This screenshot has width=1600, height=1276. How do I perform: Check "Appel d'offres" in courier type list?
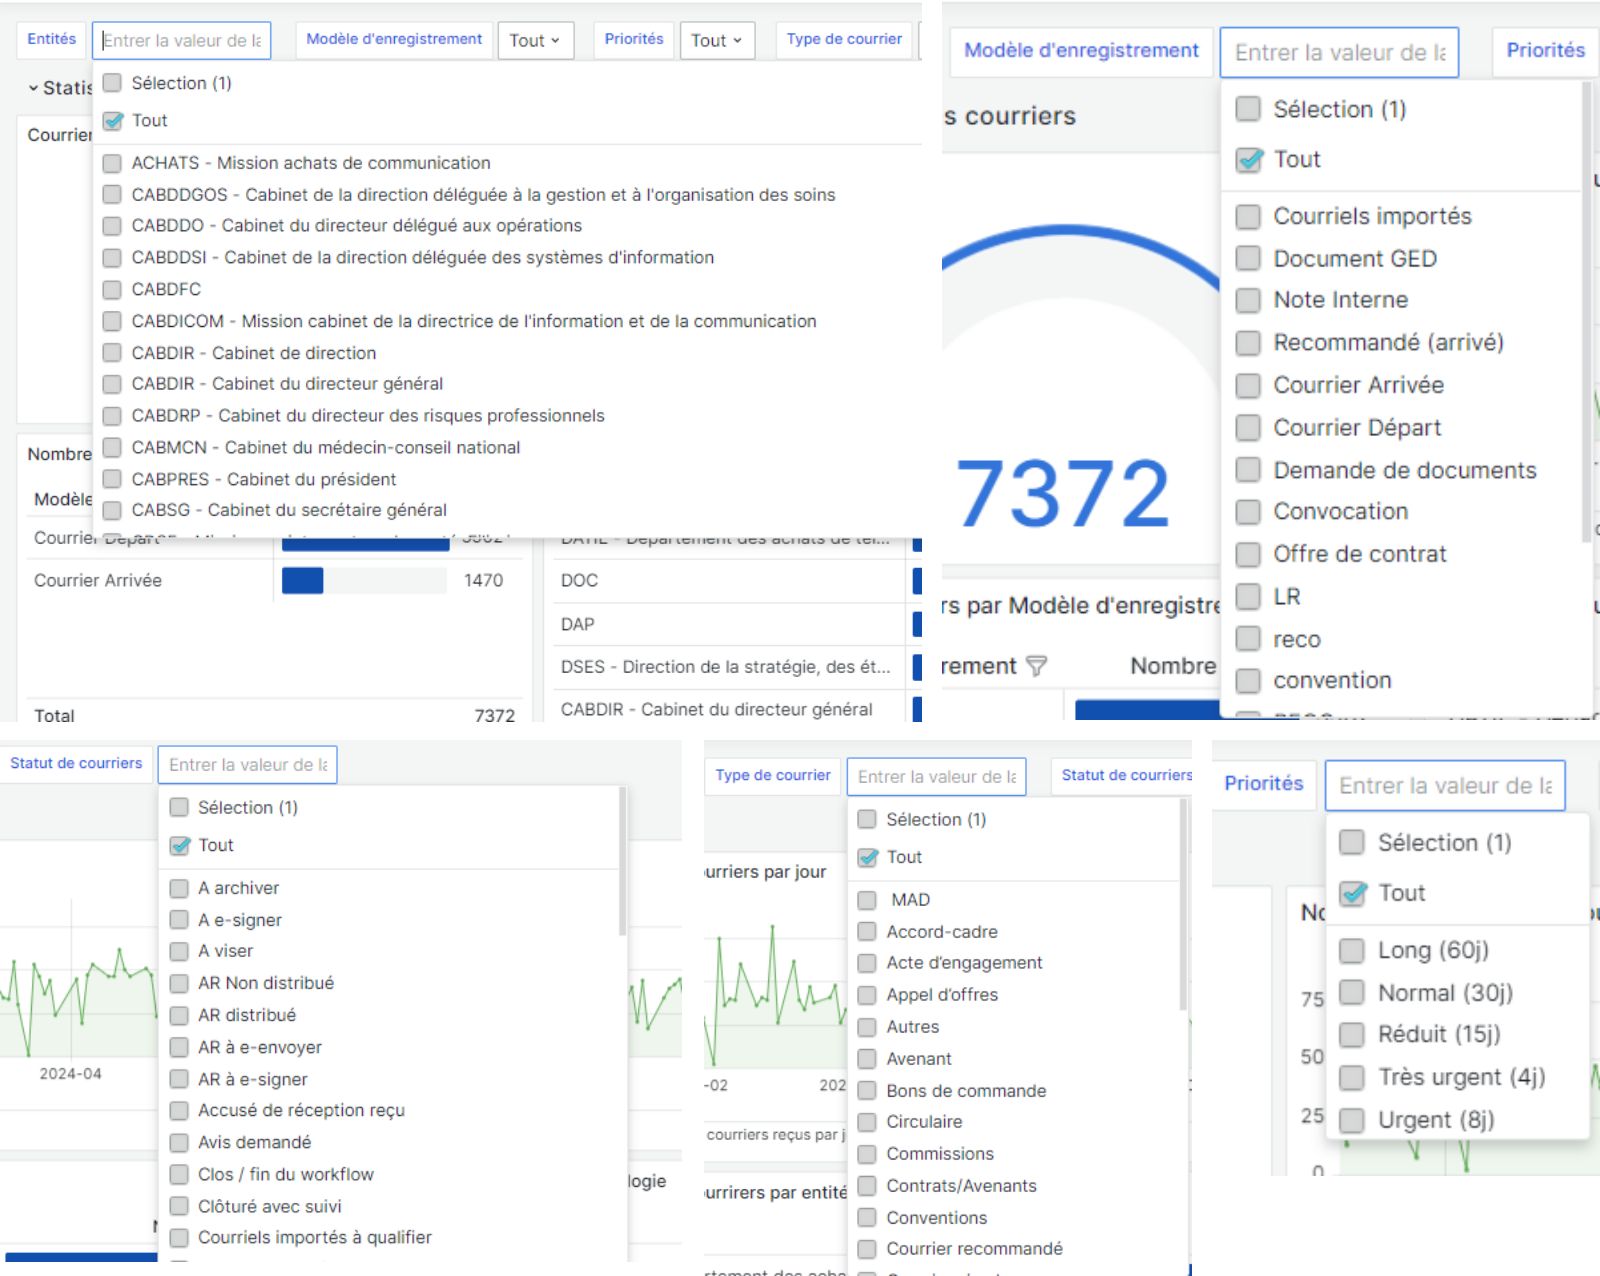[867, 995]
